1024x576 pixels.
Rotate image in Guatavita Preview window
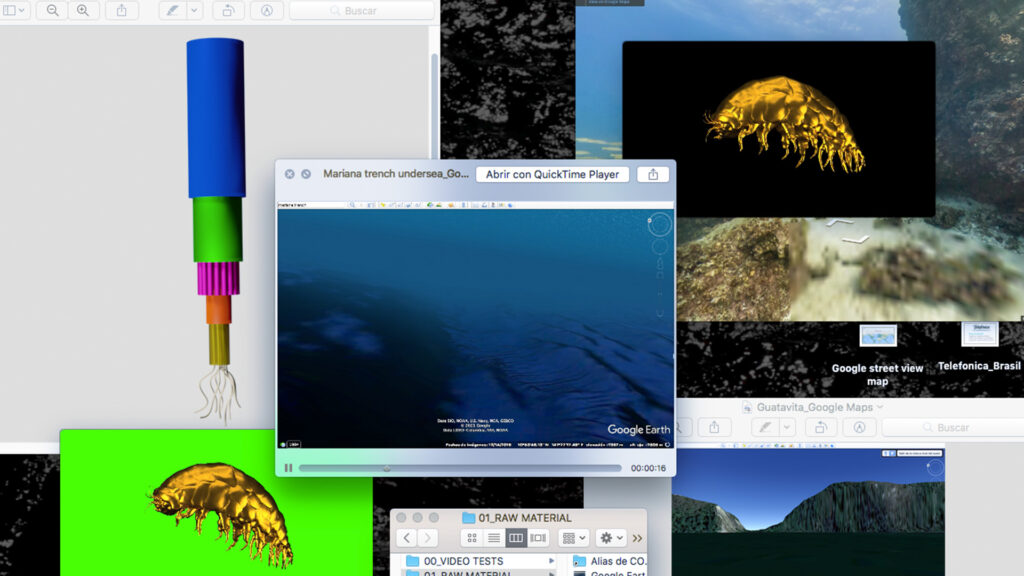(x=821, y=428)
